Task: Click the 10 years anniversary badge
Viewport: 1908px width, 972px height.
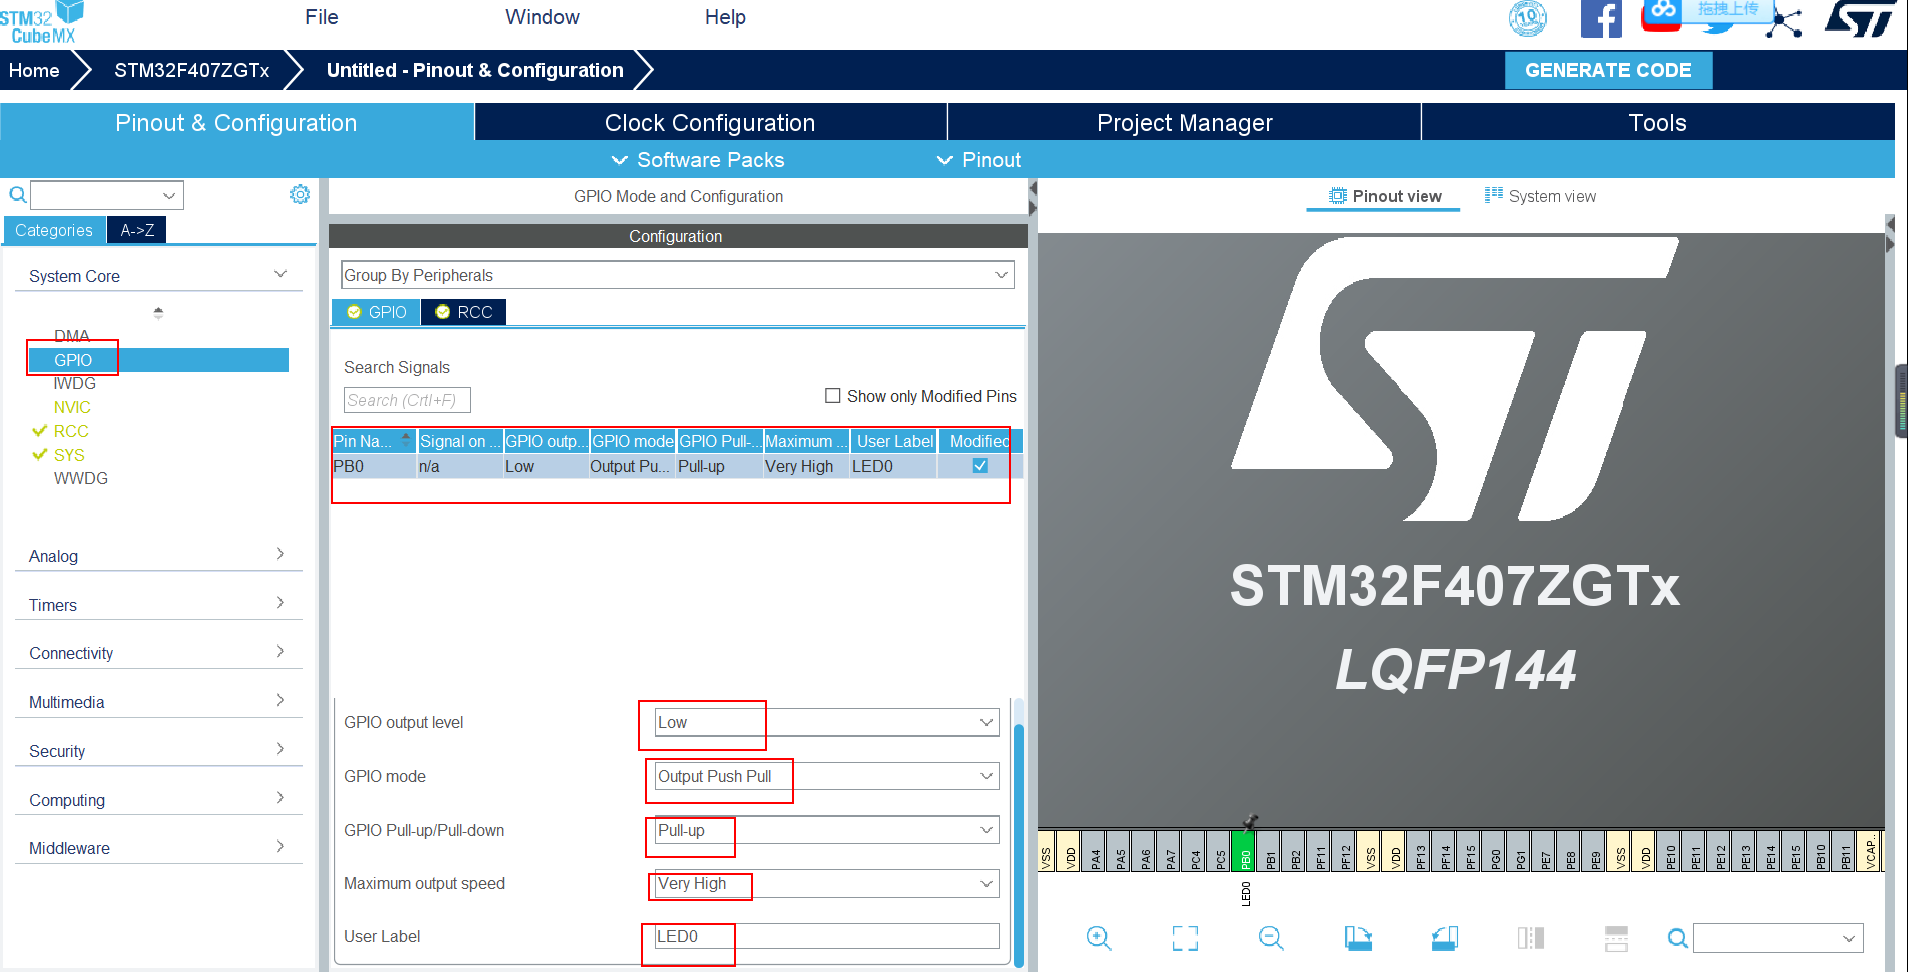Action: tap(1527, 18)
